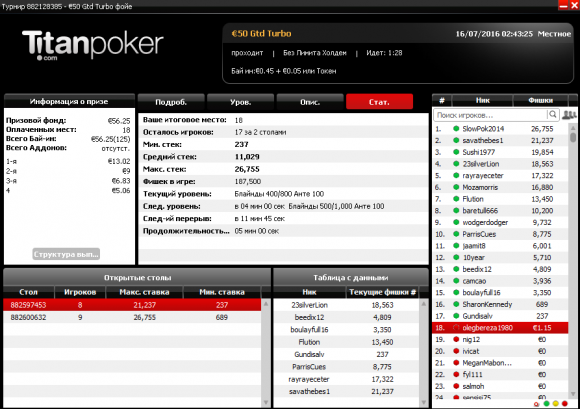Sort player list by the # column
The width and height of the screenshot is (580, 409).
coord(442,100)
